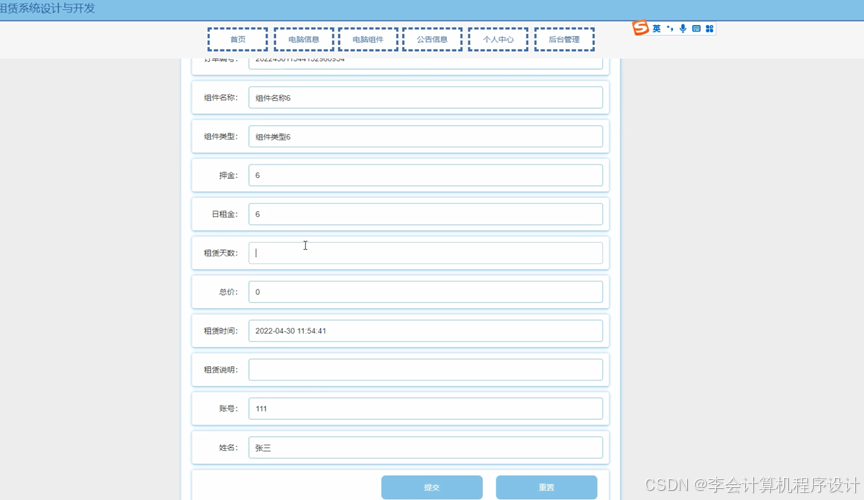Click the 日租金 input field
This screenshot has height=500, width=864.
[425, 214]
